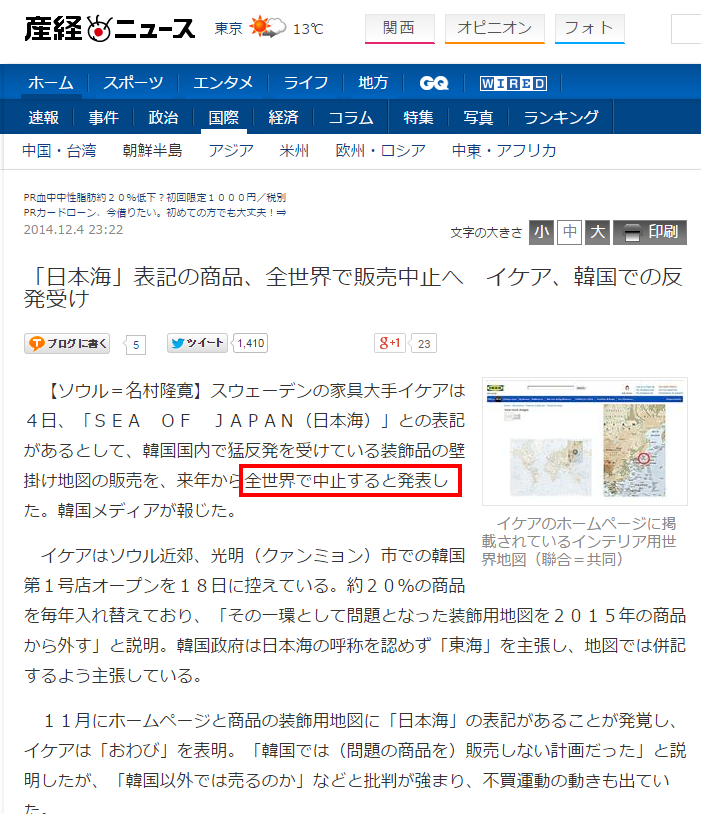Open the 関西 edition tab
The width and height of the screenshot is (701, 814).
click(x=399, y=29)
